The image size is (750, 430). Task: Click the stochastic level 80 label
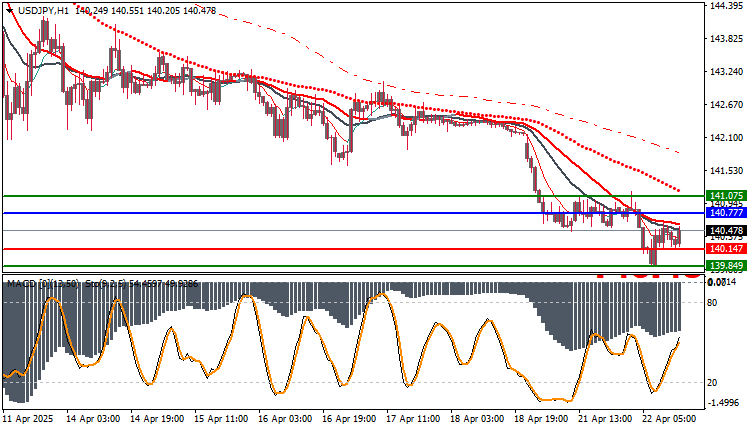712,303
